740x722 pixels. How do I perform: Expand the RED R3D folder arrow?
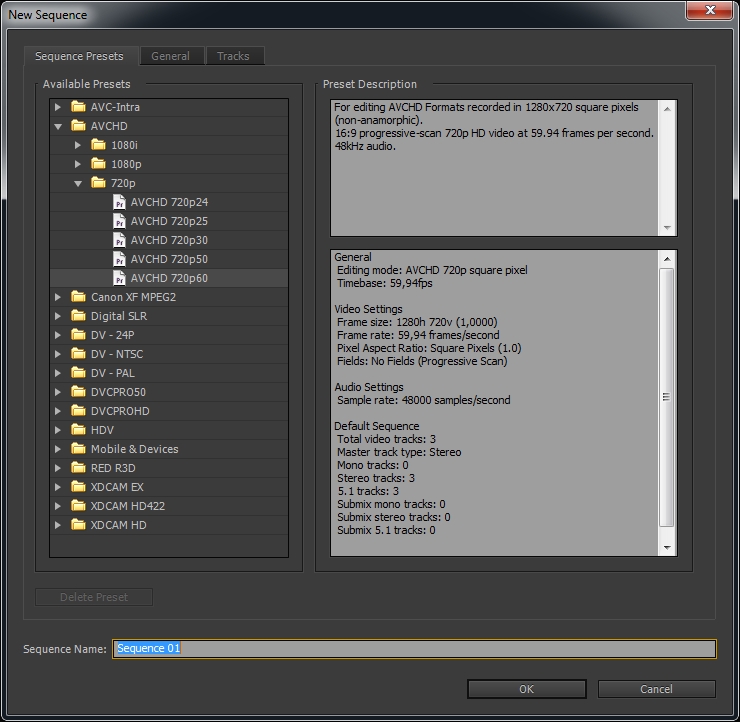pyautogui.click(x=58, y=468)
